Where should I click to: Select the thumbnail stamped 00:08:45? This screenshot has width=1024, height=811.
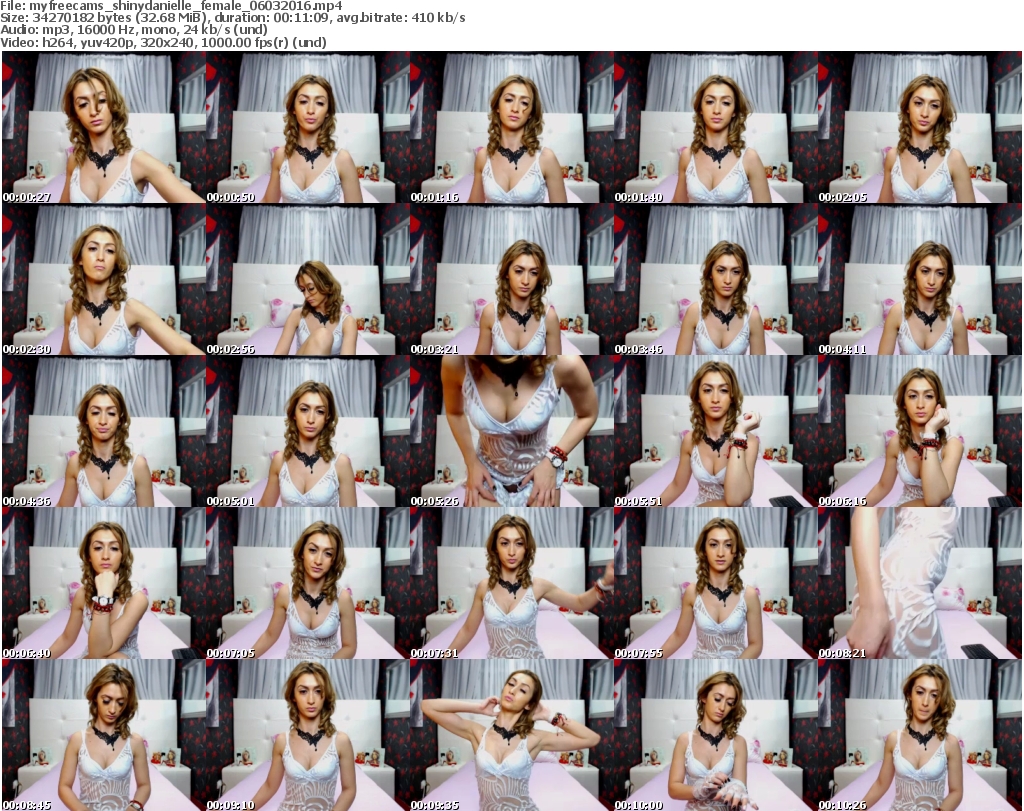104,735
